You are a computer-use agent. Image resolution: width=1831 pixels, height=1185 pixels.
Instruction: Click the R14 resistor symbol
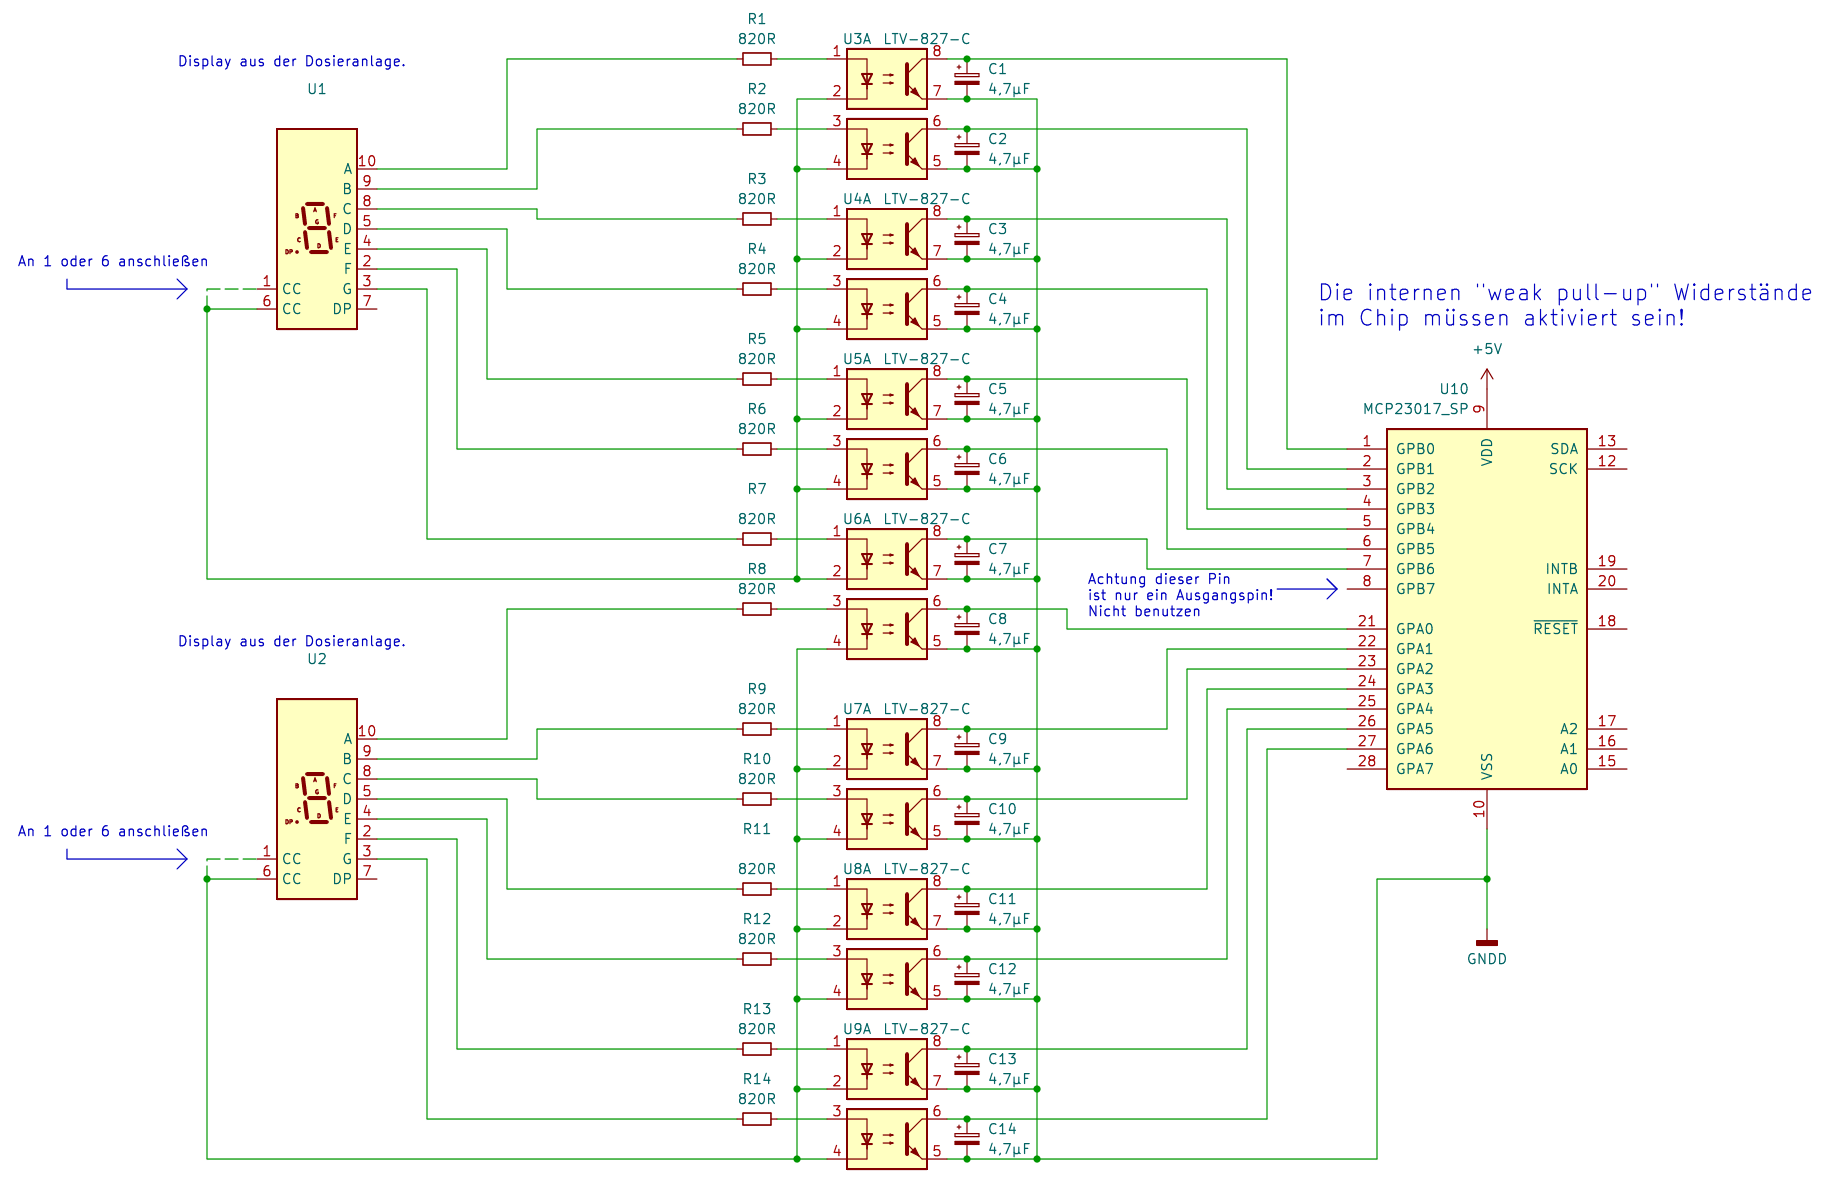coord(757,1119)
